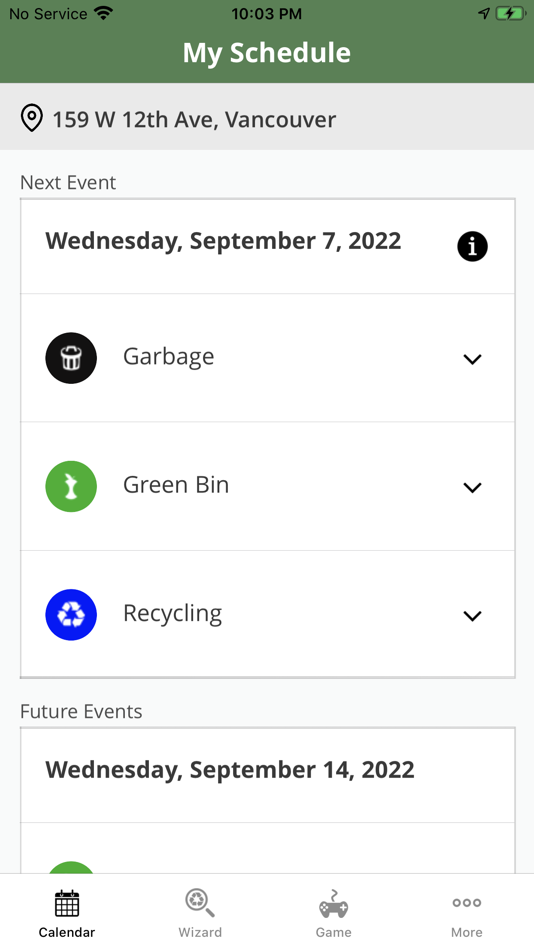Select the Game tab label

pos(333,932)
